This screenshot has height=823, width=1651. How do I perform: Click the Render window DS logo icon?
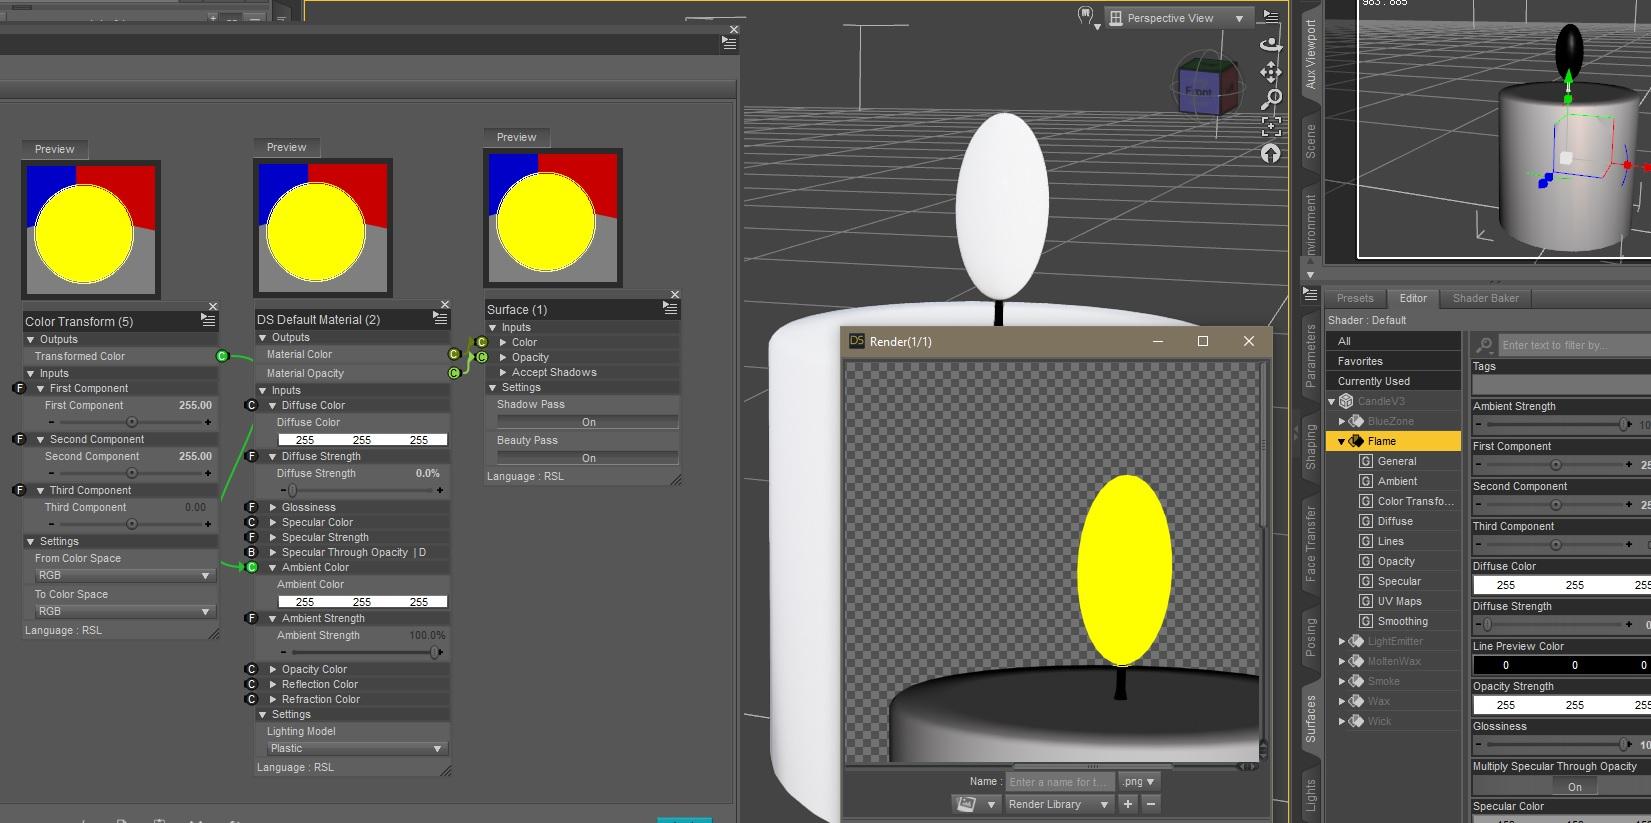[x=857, y=341]
